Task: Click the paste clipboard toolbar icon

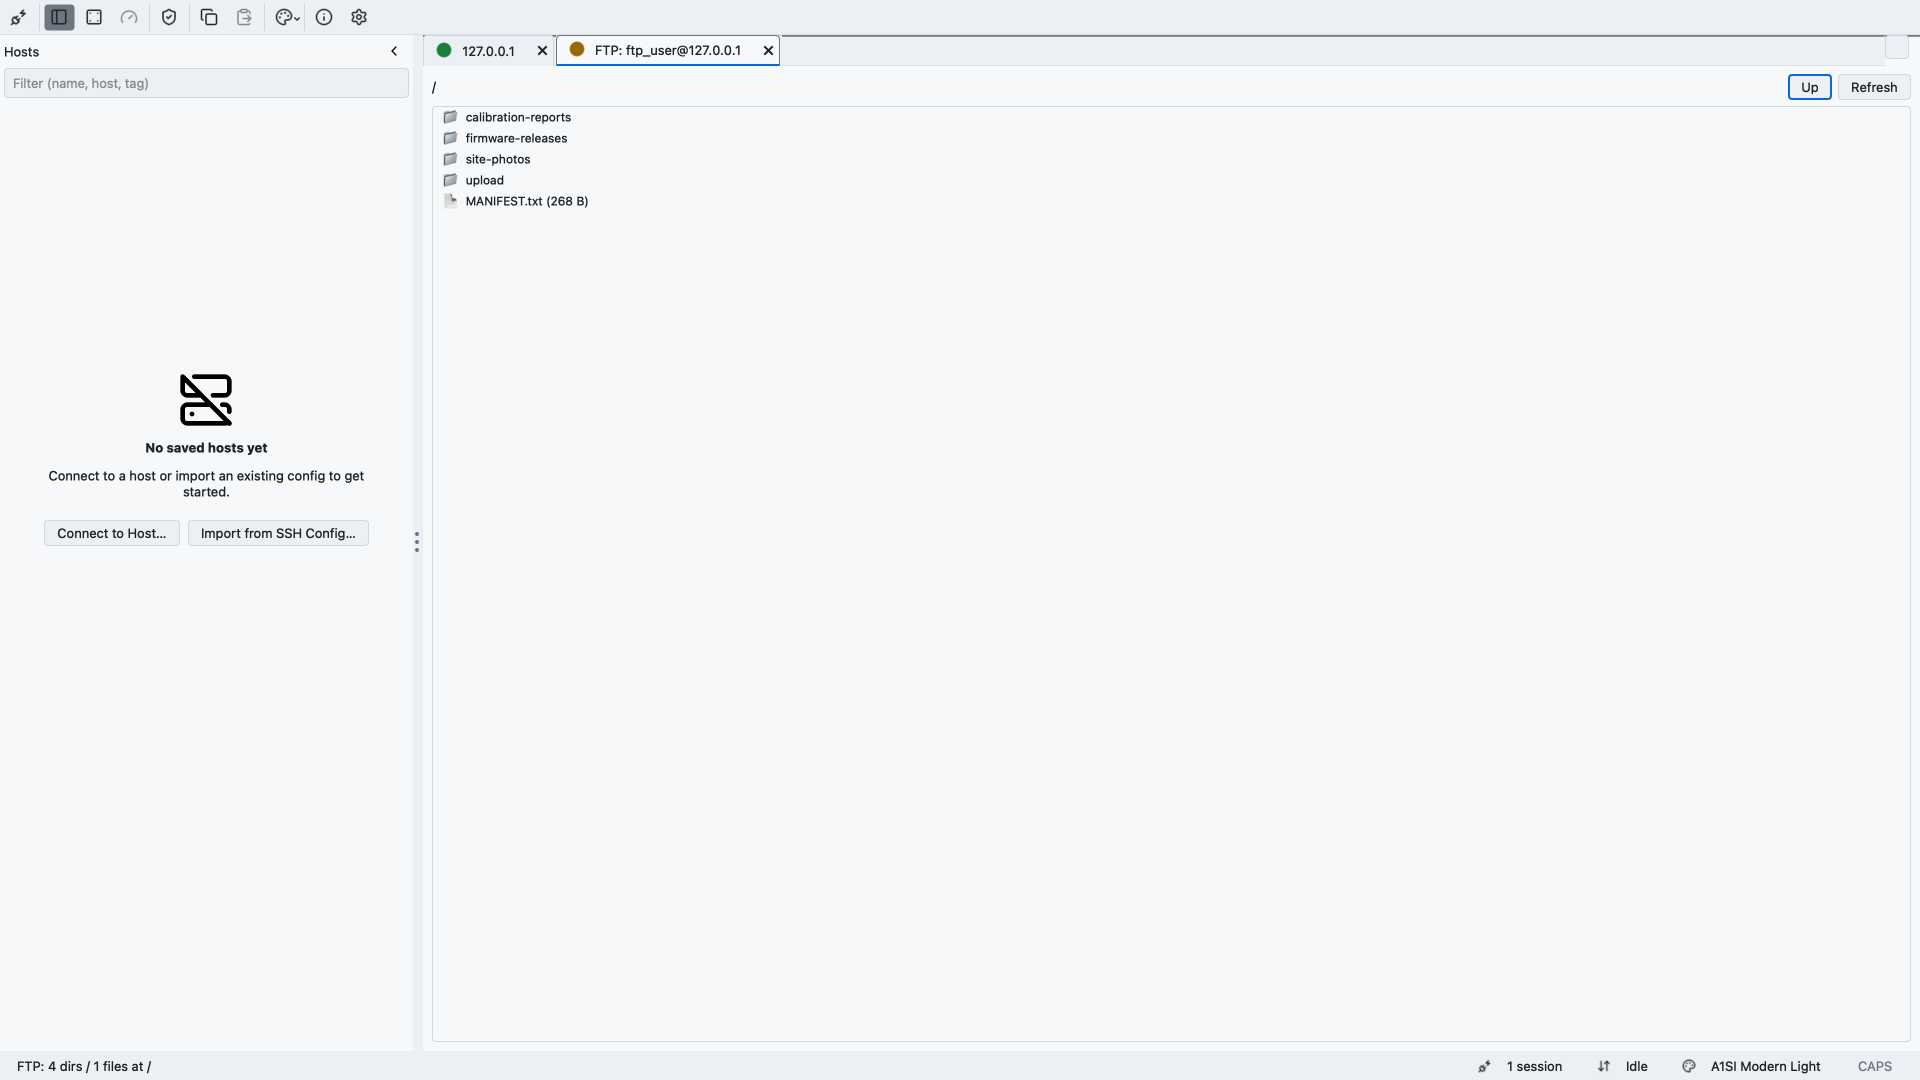Action: pos(244,17)
